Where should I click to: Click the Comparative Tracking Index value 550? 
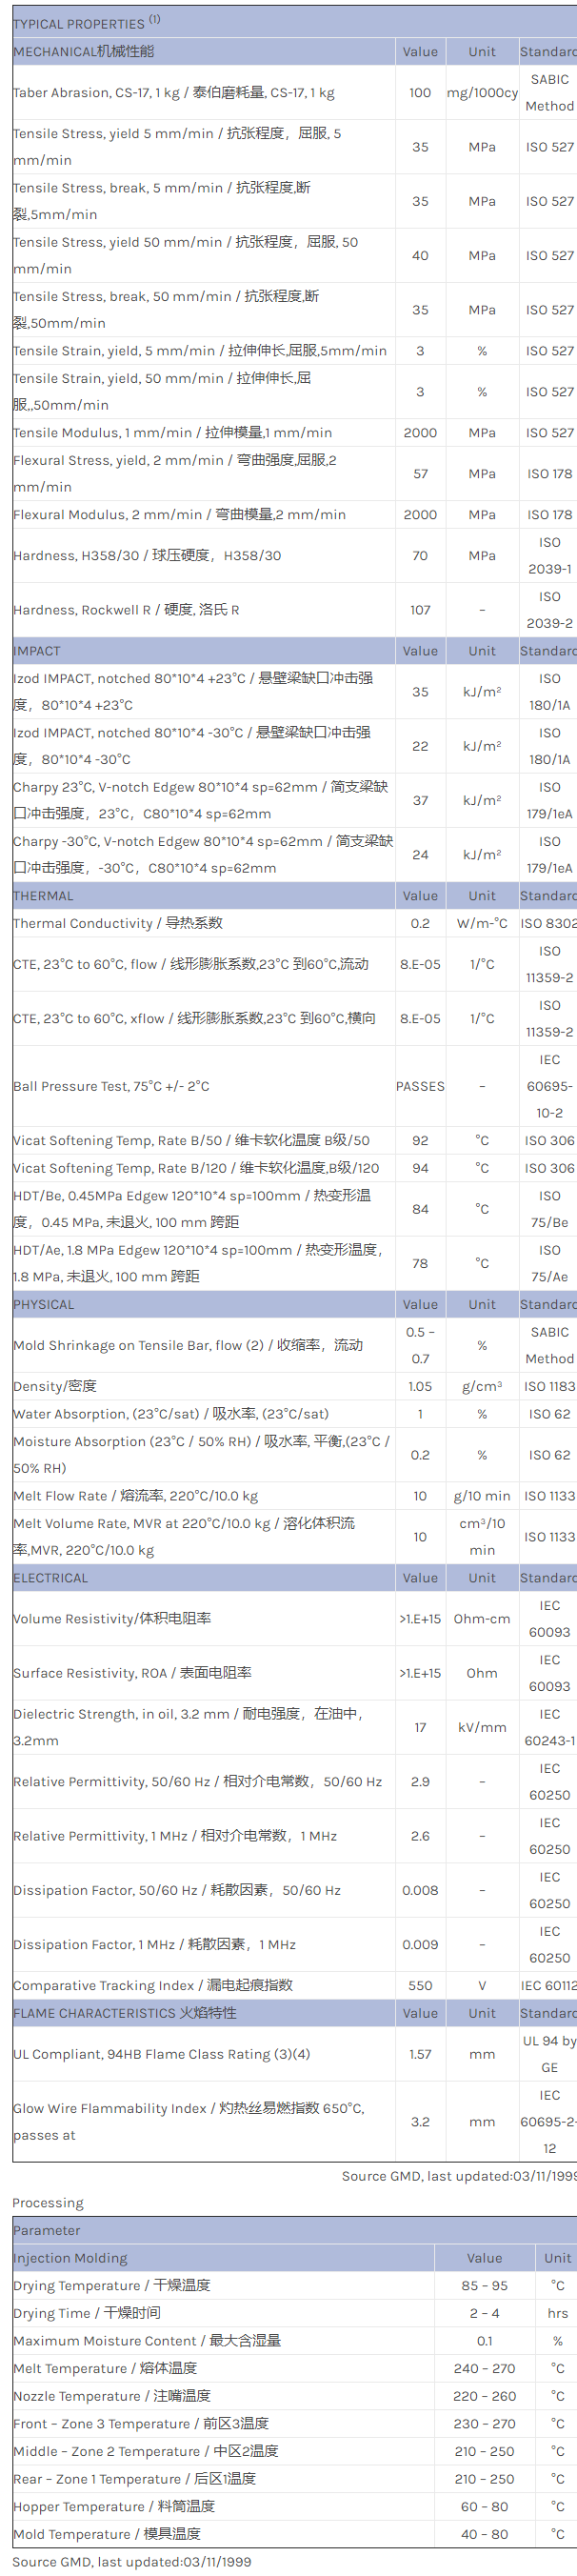(x=420, y=1985)
